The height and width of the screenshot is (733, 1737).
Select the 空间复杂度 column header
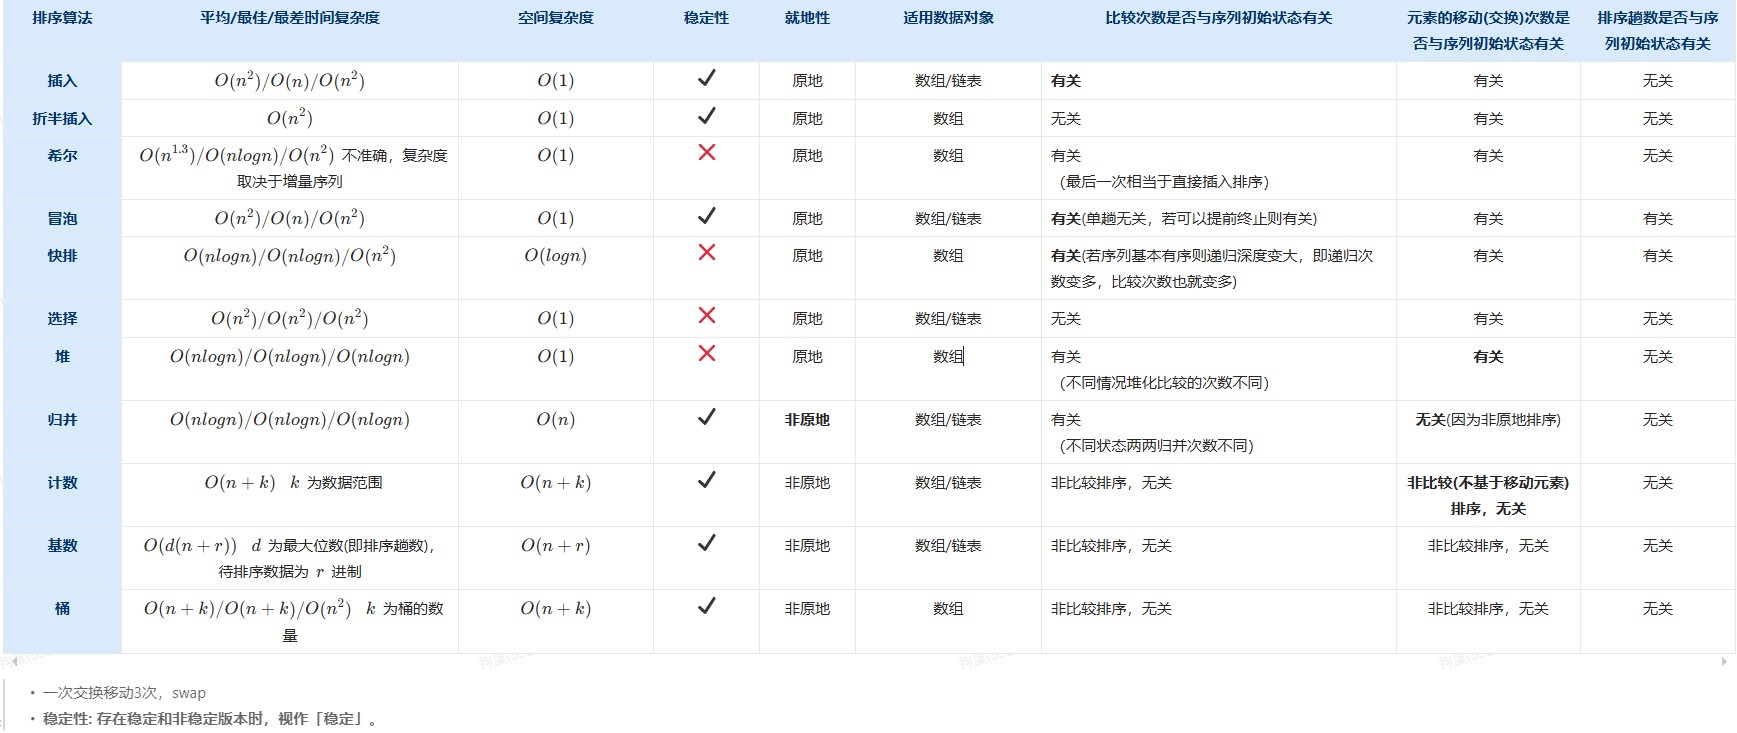coord(555,18)
